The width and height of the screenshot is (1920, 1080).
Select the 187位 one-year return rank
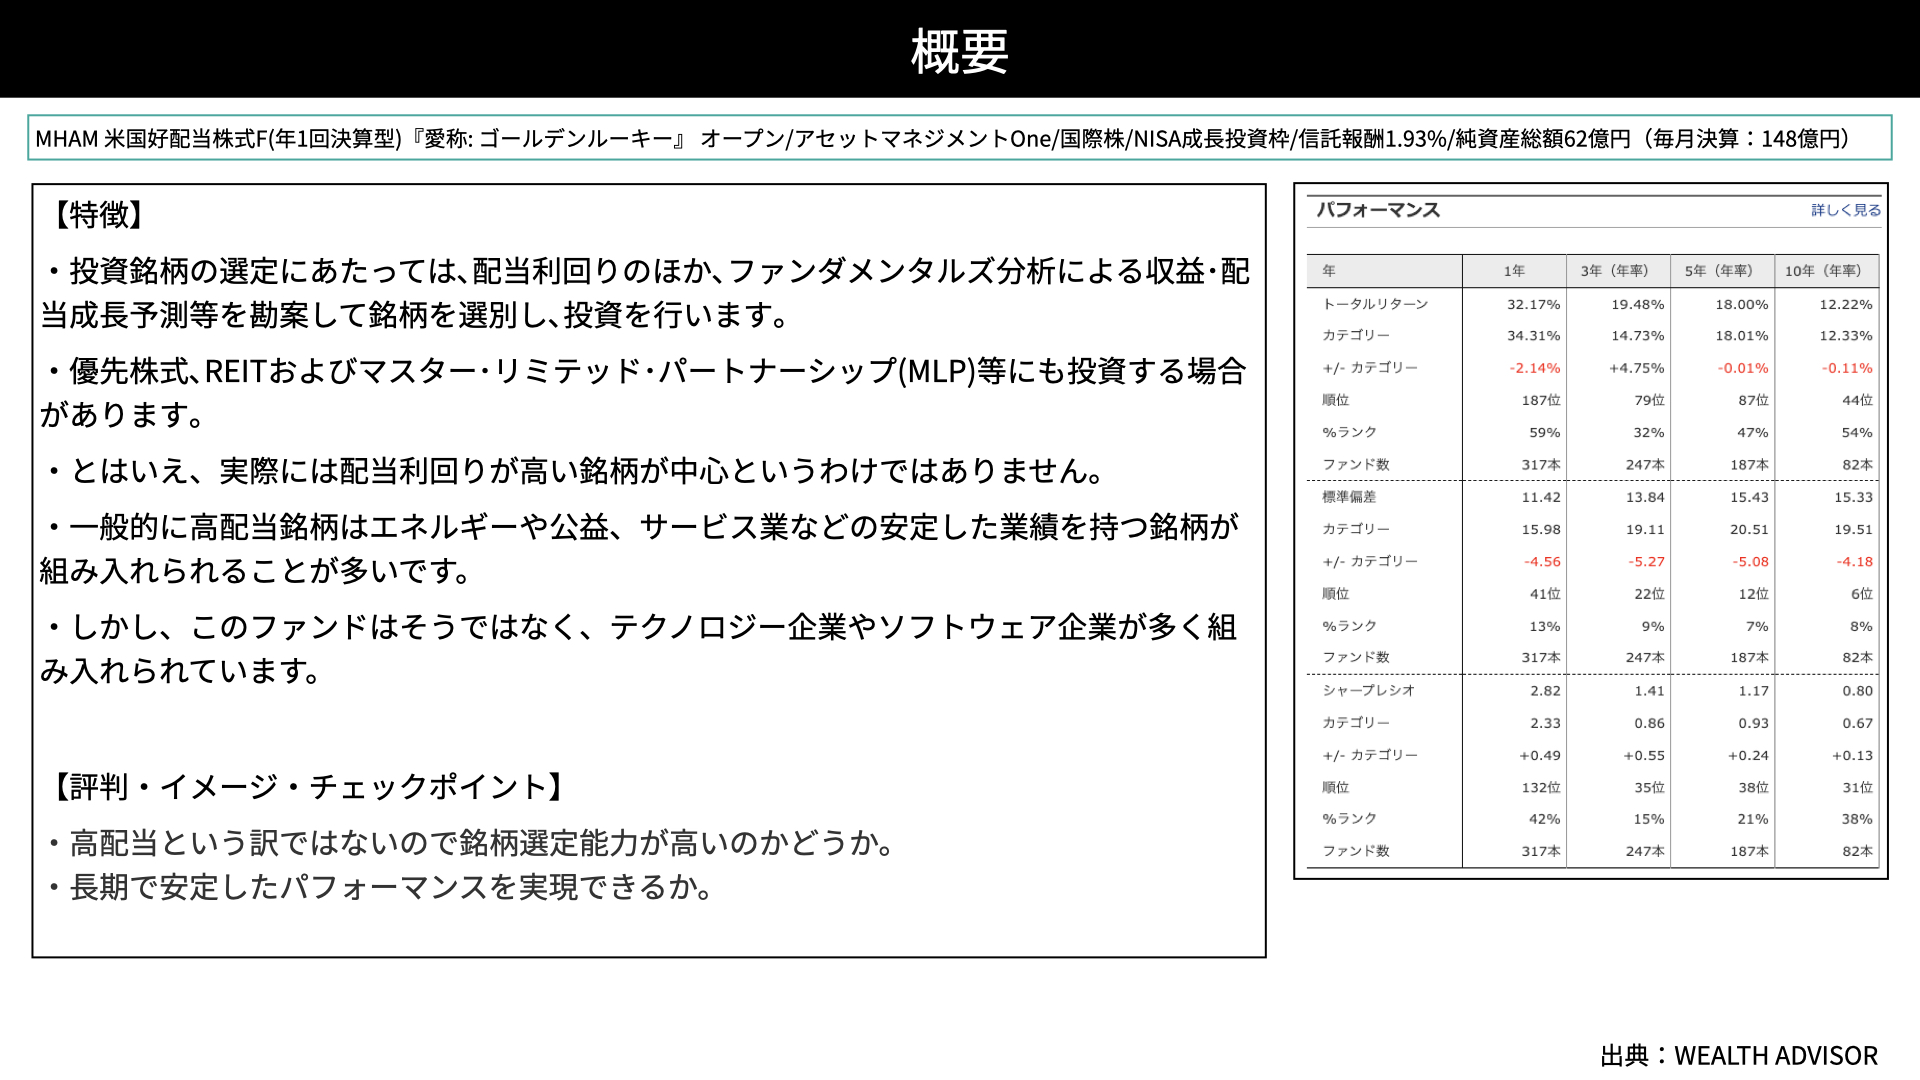[x=1541, y=400]
